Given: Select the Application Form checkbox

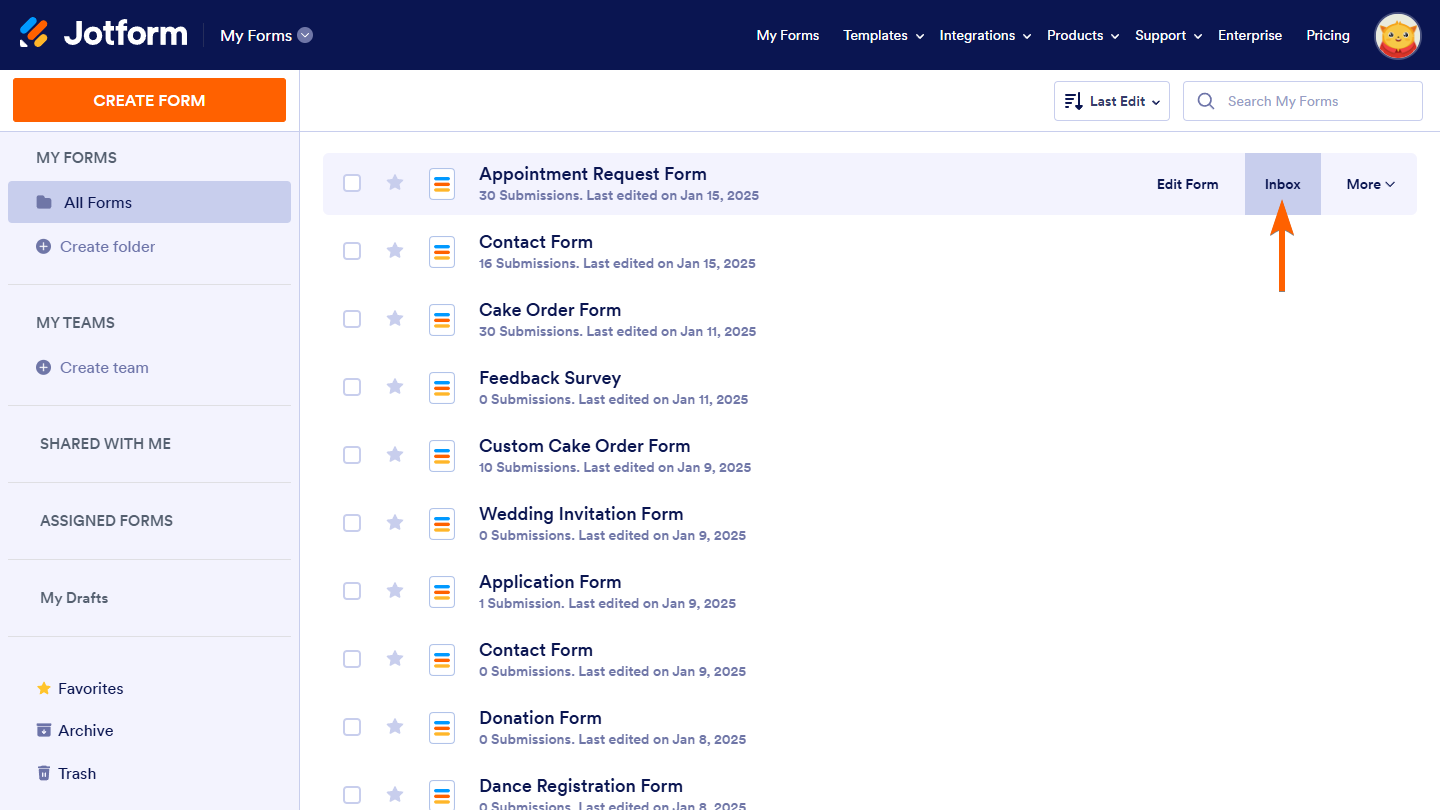Looking at the screenshot, I should pos(352,591).
